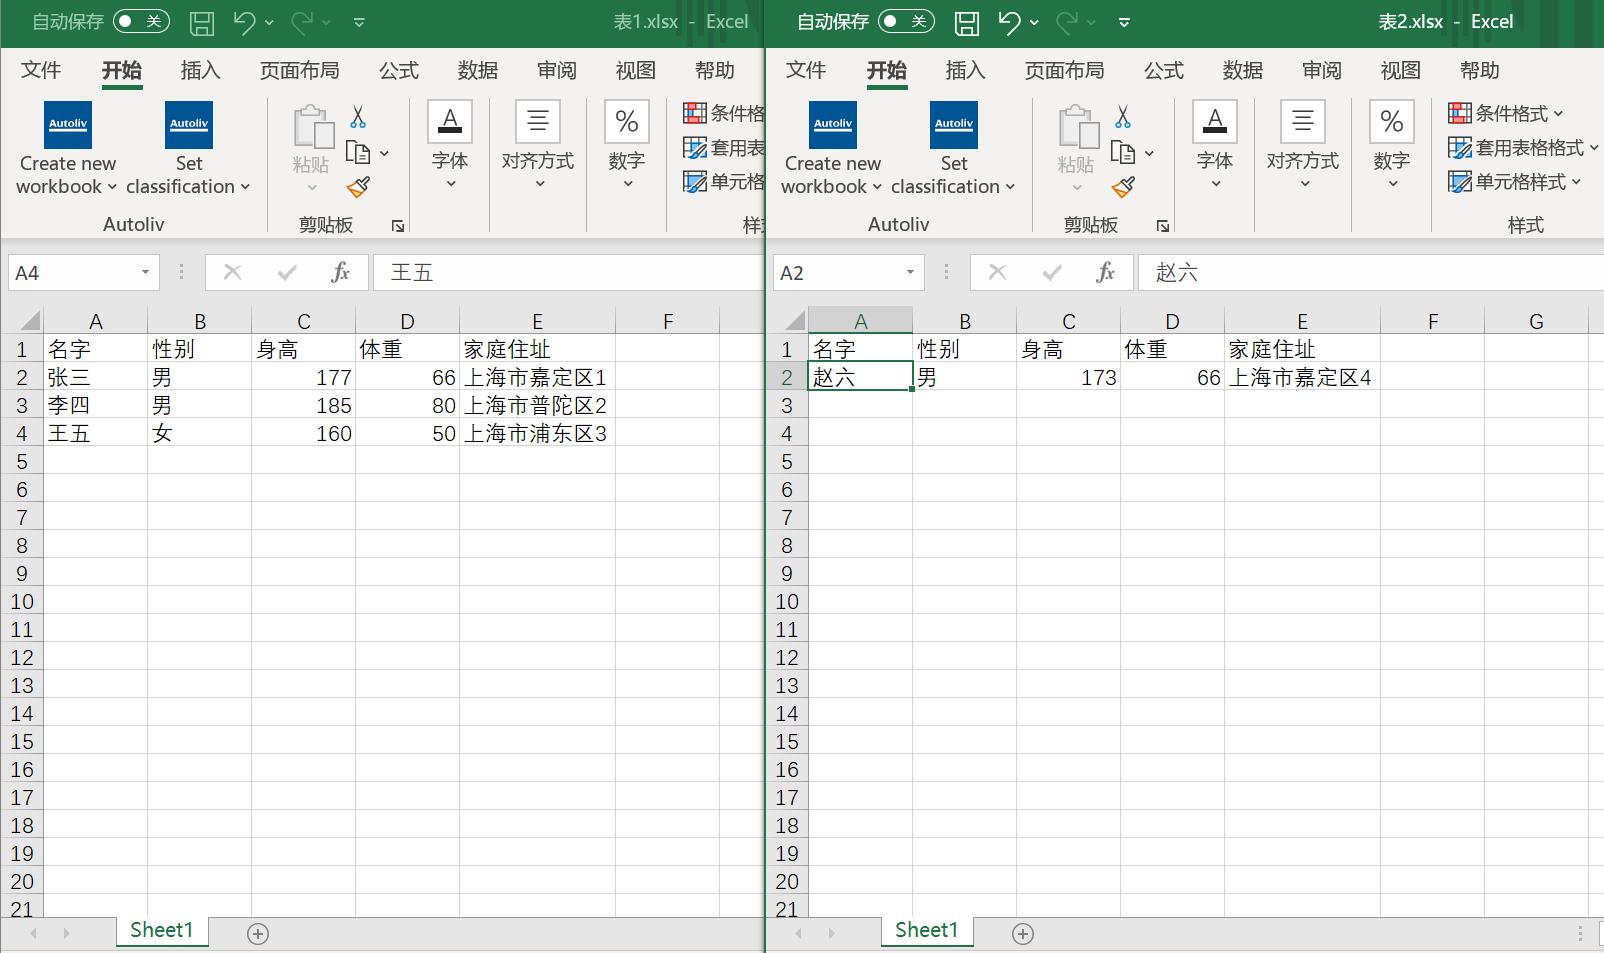The width and height of the screenshot is (1604, 953).
Task: Toggle 自动保存 in 表2.xlsx titlebar
Action: (x=906, y=20)
